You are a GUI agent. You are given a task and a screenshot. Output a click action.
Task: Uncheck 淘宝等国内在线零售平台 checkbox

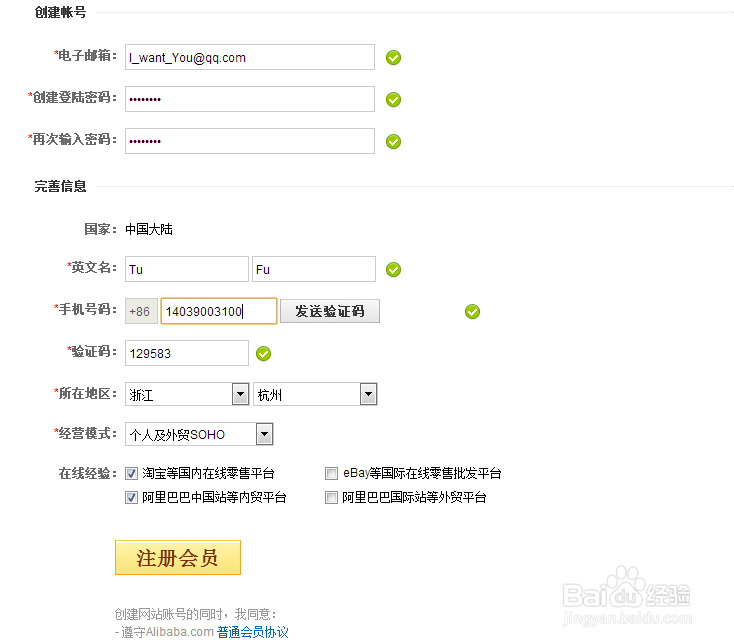(132, 473)
